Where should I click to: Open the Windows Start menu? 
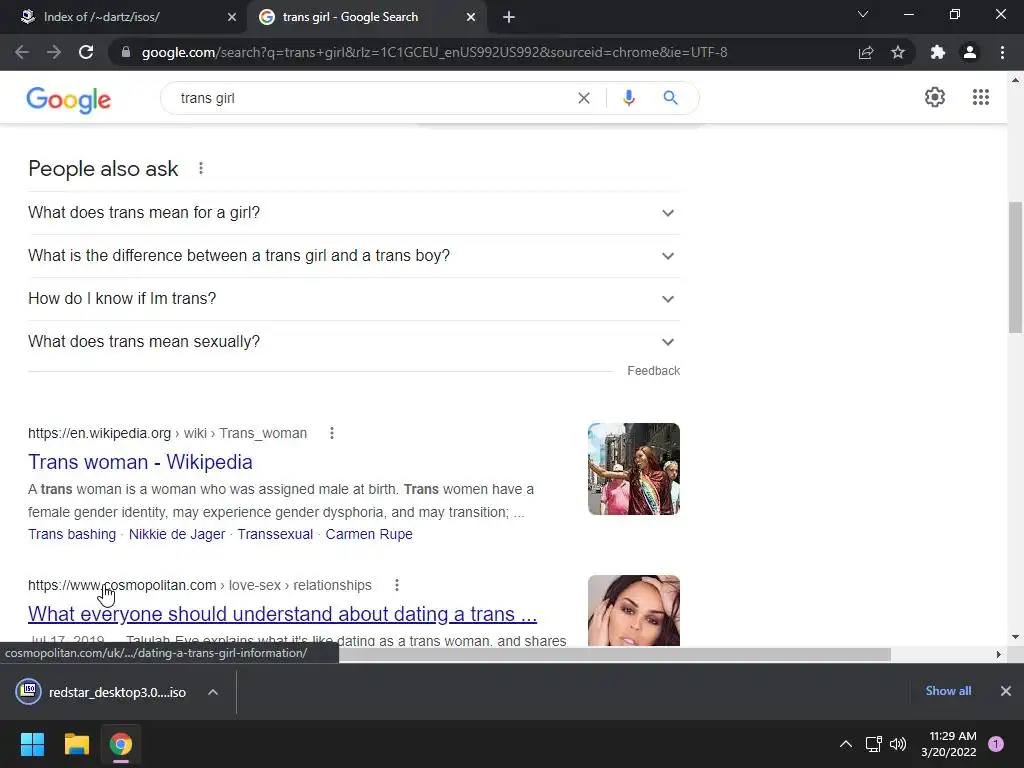pyautogui.click(x=32, y=744)
